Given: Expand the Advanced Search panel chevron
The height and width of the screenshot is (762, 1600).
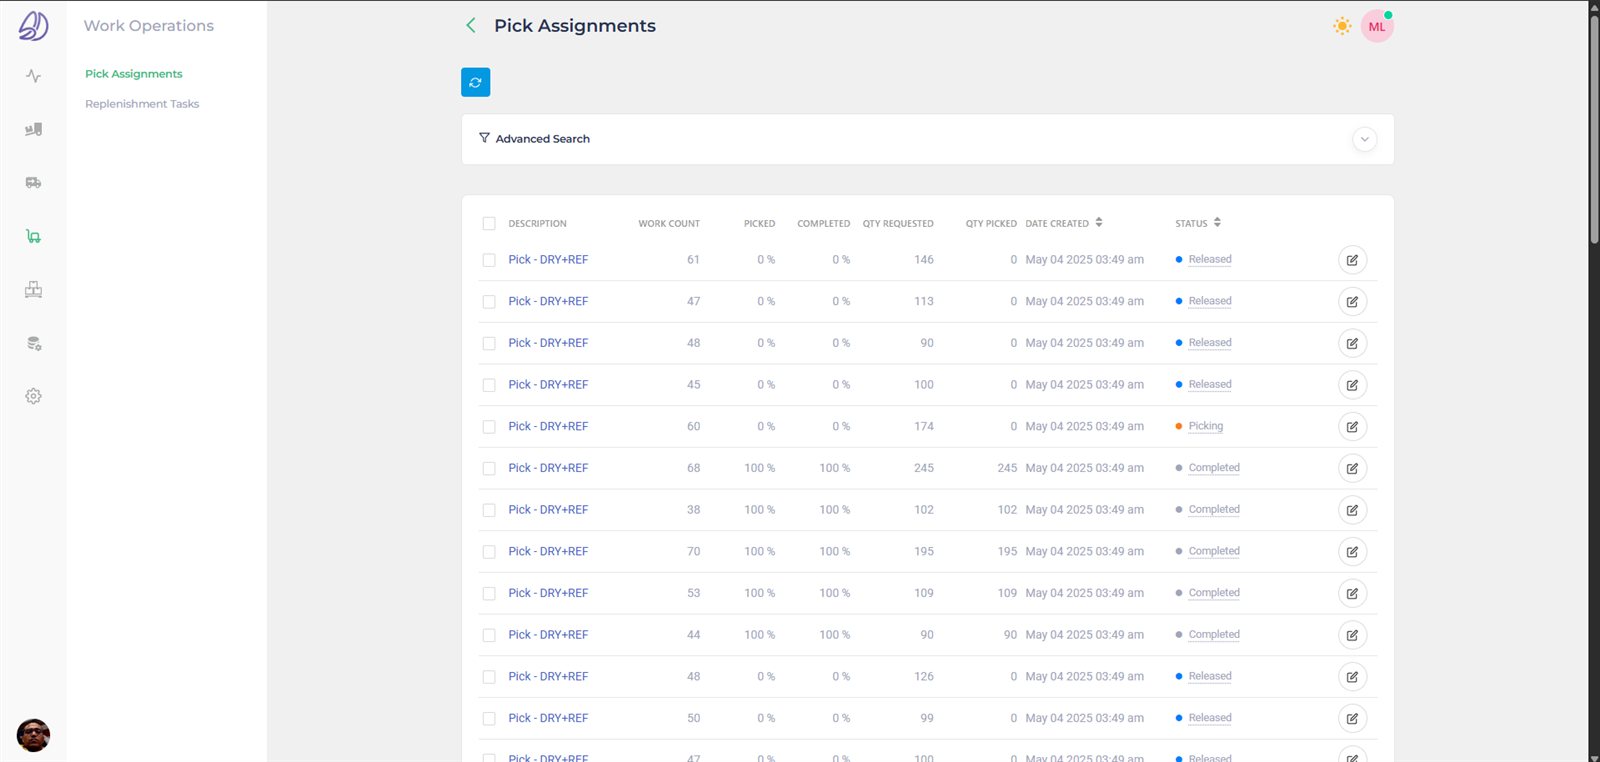Looking at the screenshot, I should coord(1364,139).
